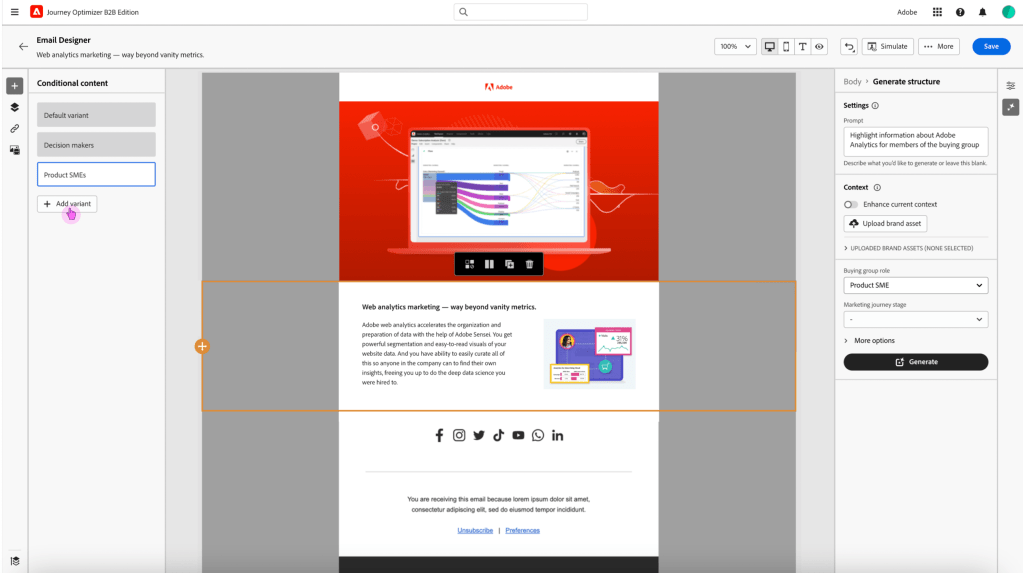Click the LinkedIn social icon
Viewport: 1023px width, 573px height.
(557, 435)
